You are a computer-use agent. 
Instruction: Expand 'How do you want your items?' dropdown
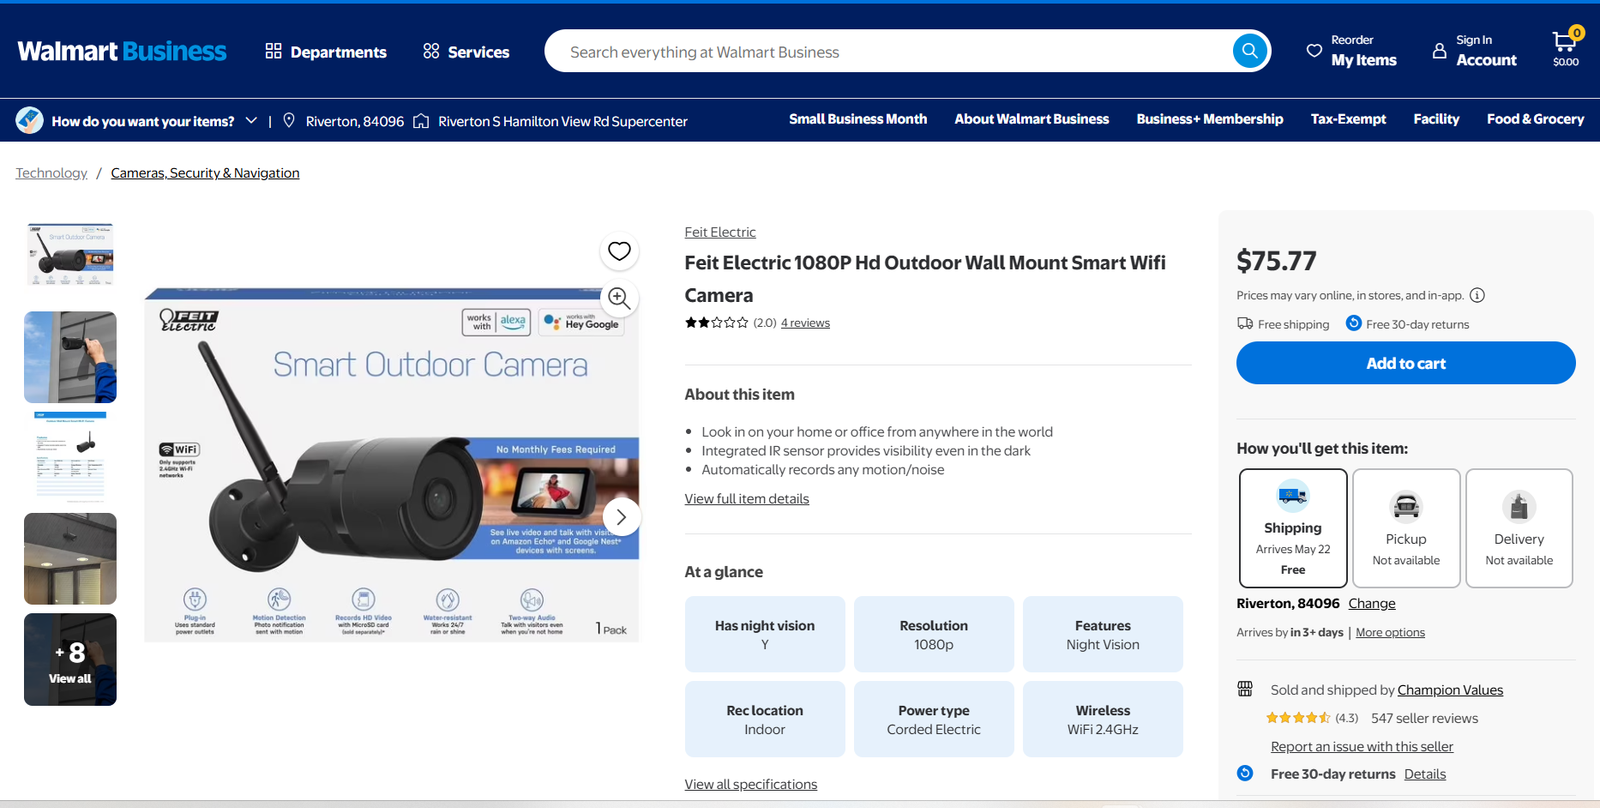(x=137, y=121)
